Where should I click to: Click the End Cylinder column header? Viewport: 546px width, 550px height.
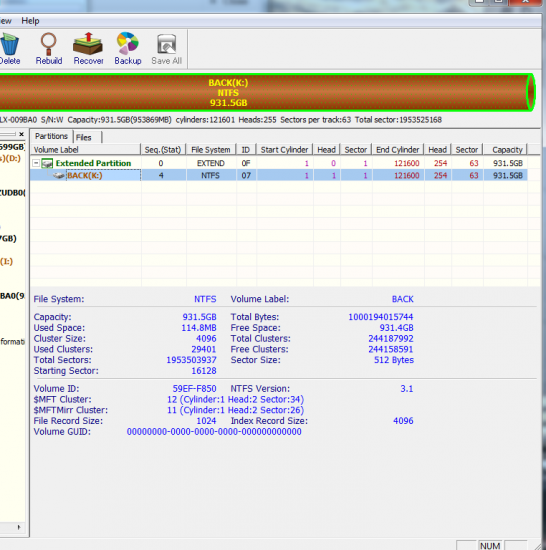[x=398, y=150]
